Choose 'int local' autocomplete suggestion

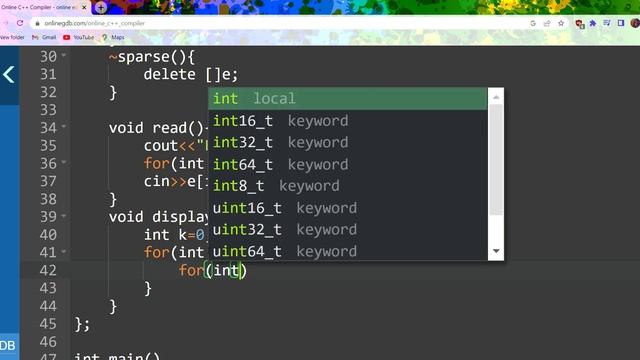tap(348, 99)
